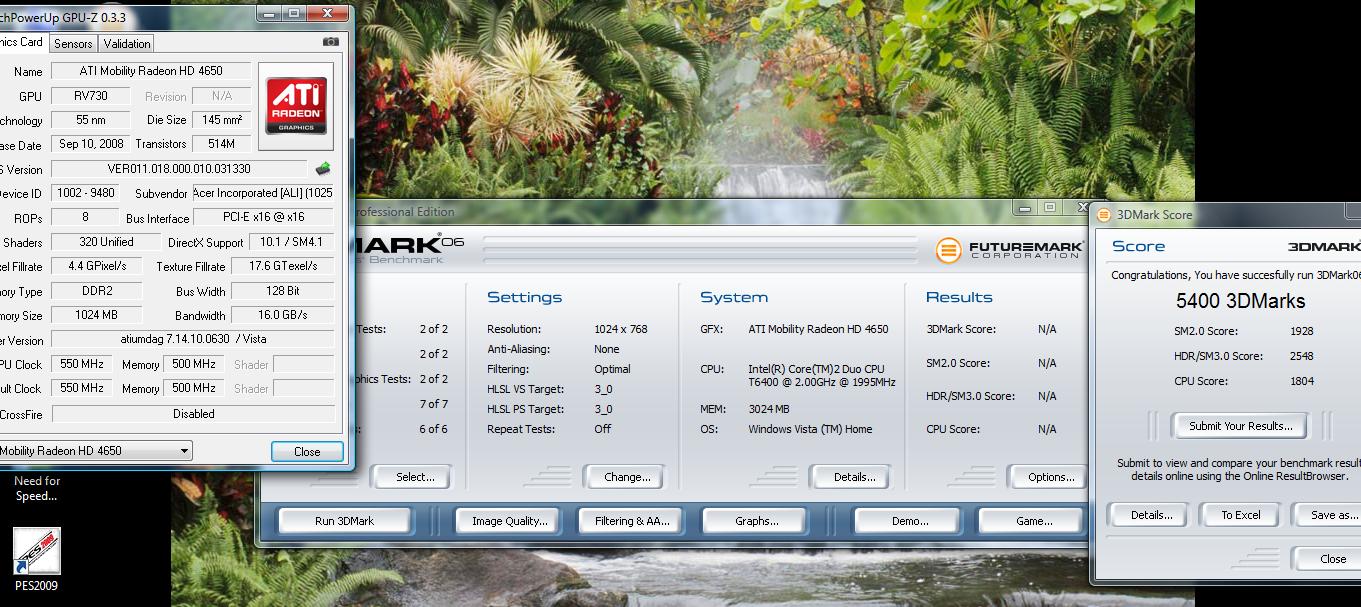1361x607 pixels.
Task: Click the RV730 GPU field
Action: [92, 96]
